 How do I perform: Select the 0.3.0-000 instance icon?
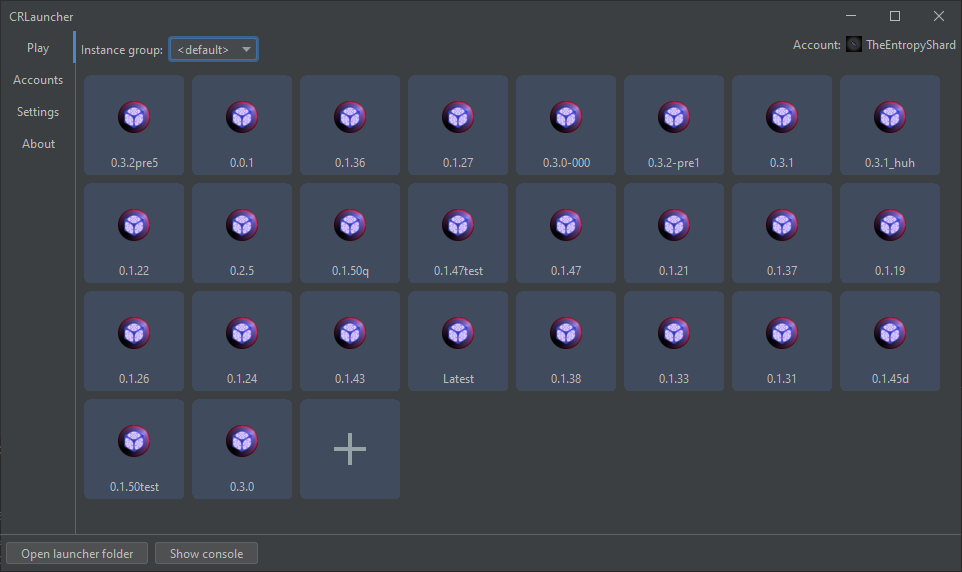point(566,117)
